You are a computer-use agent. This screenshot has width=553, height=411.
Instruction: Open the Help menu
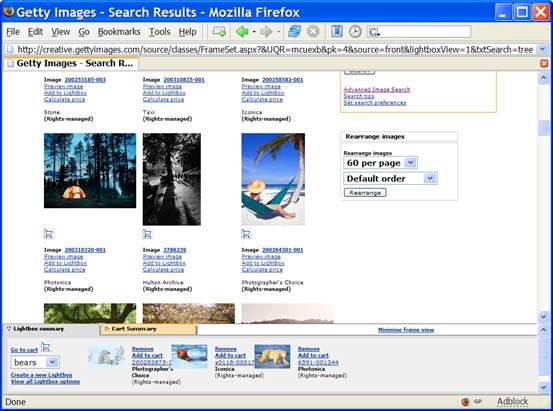tap(187, 32)
